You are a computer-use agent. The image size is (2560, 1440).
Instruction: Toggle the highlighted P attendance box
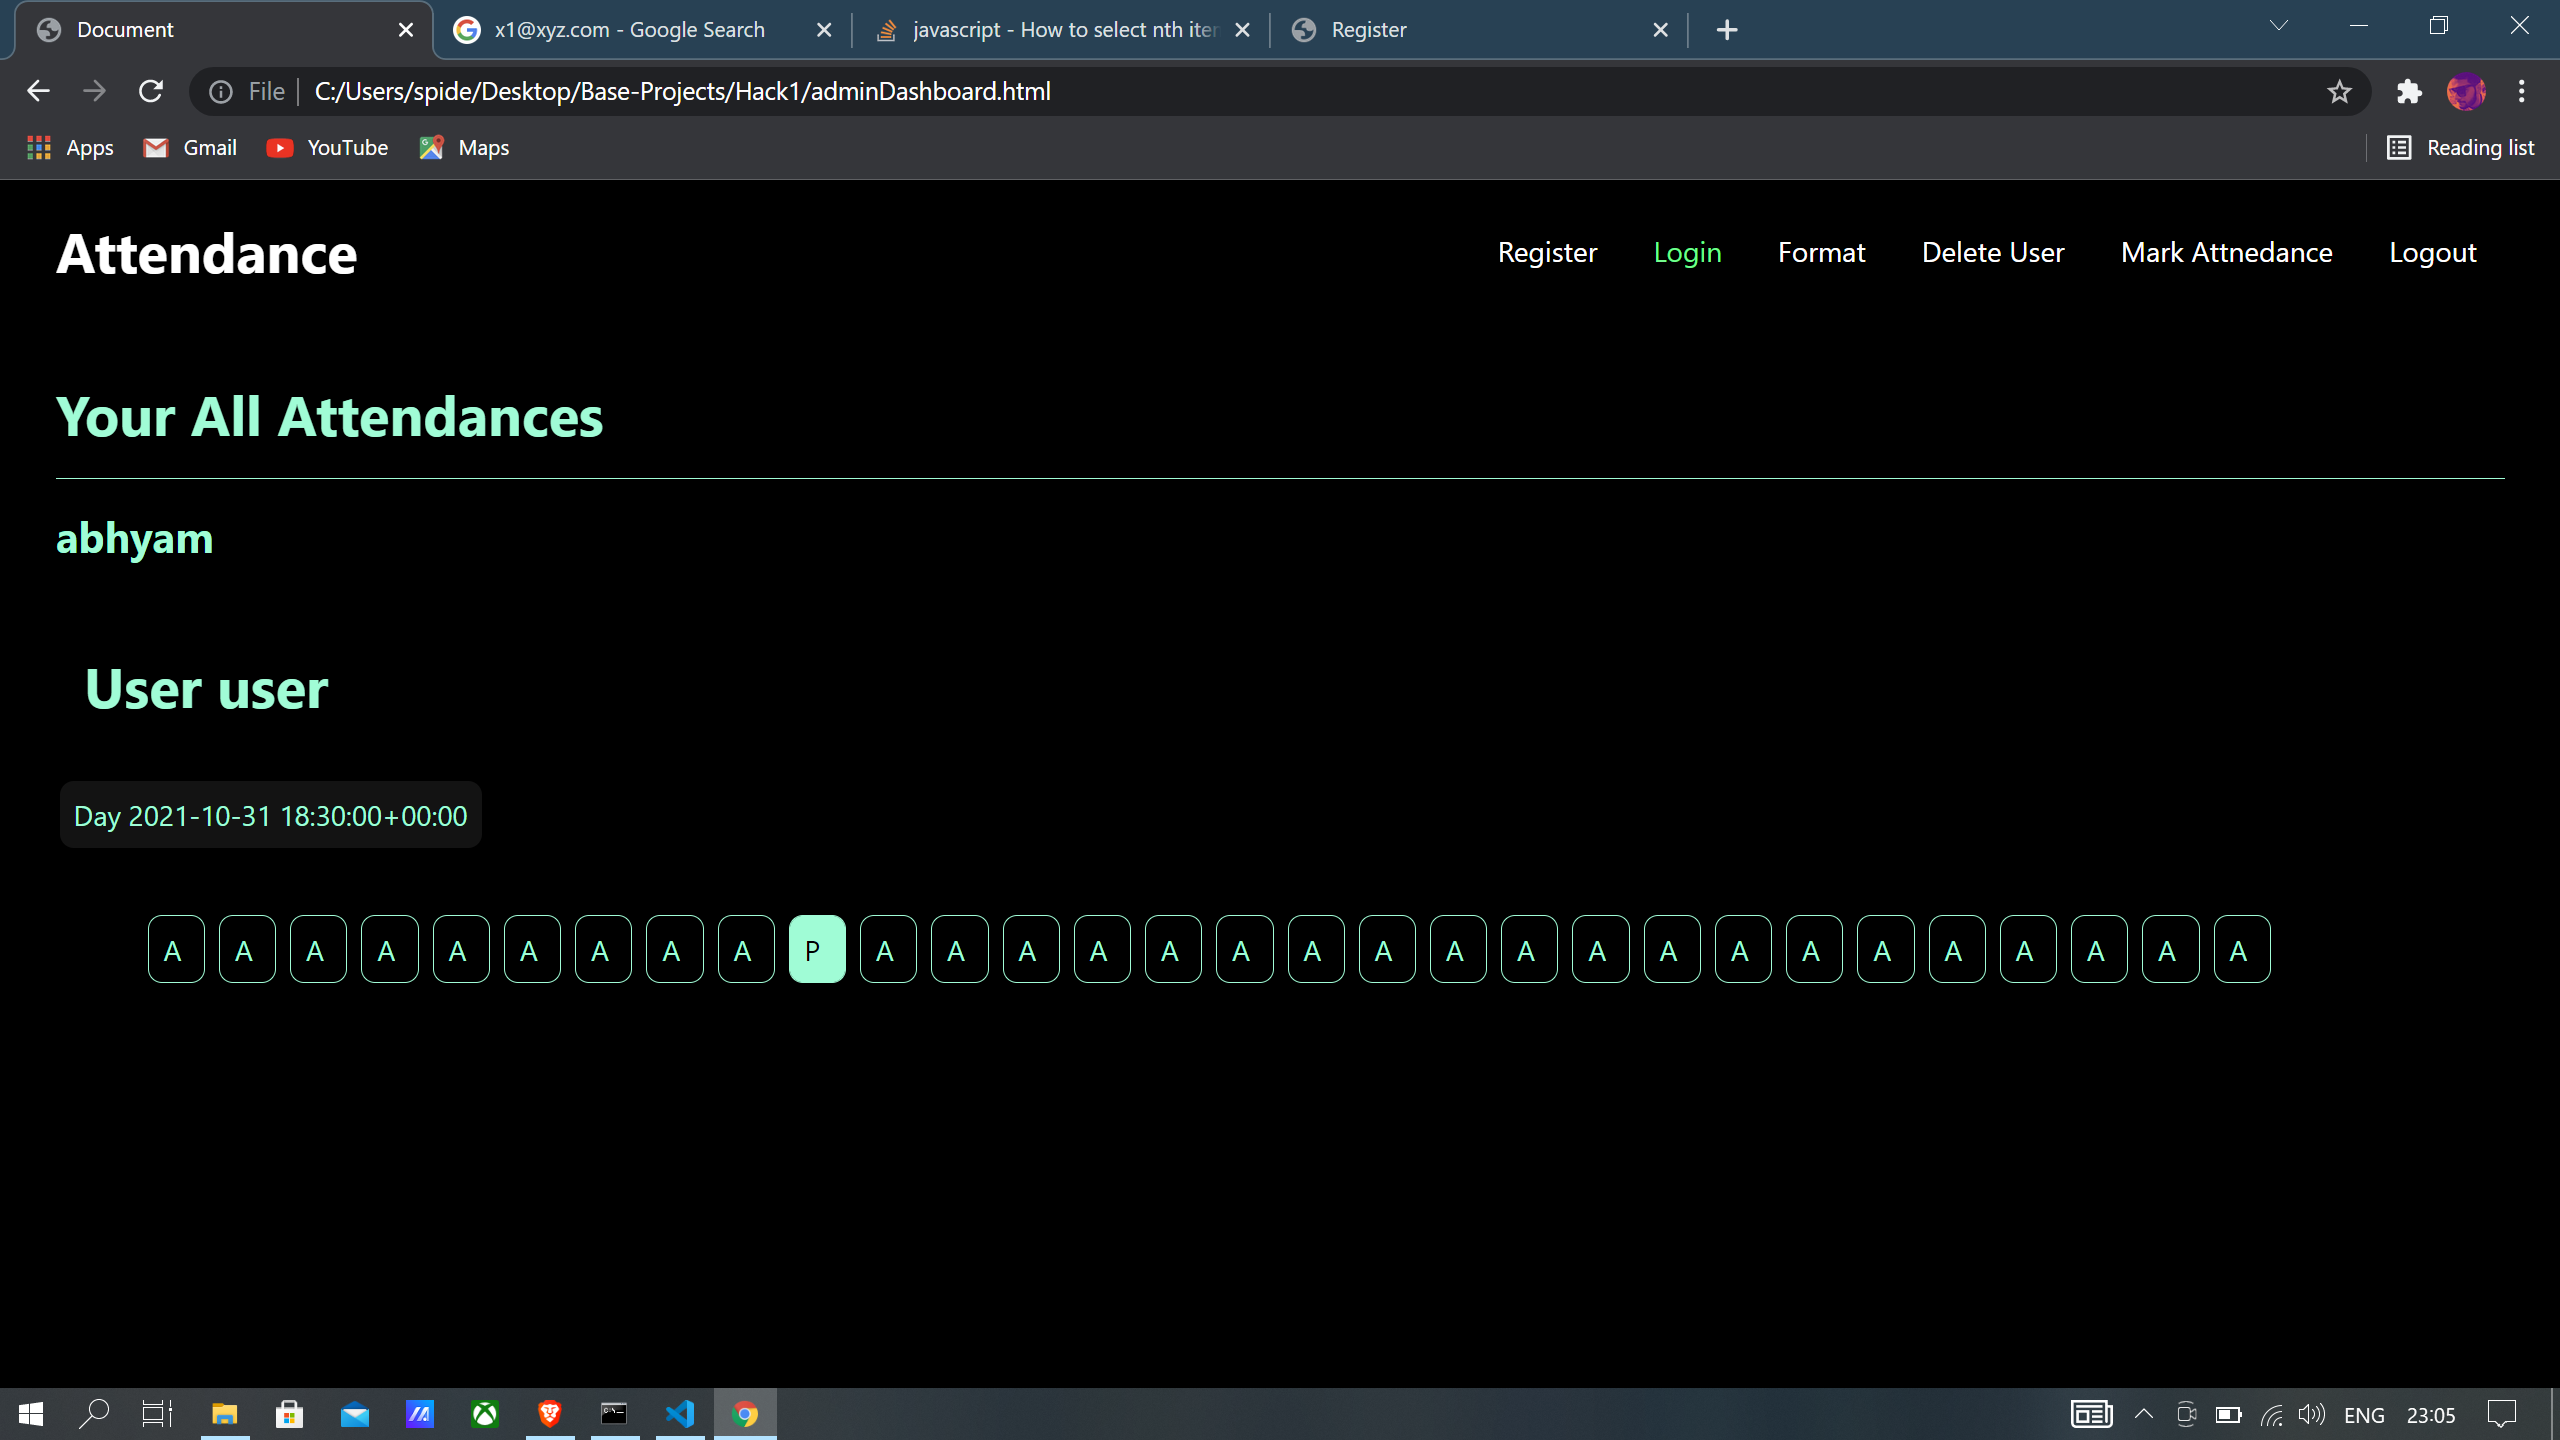(816, 949)
